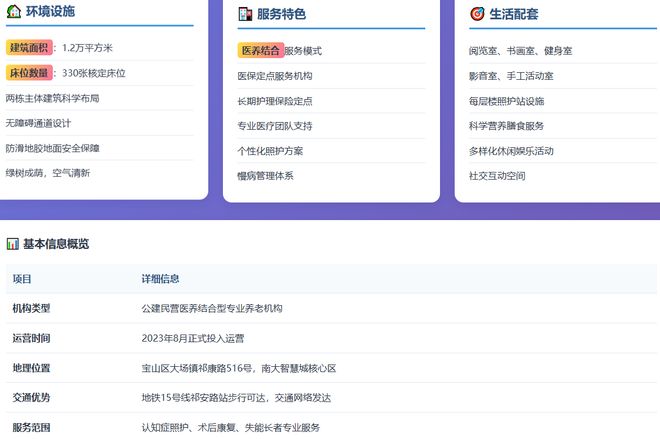
Task: Click the 长期护理保险定点 row
Action: [x=331, y=101]
